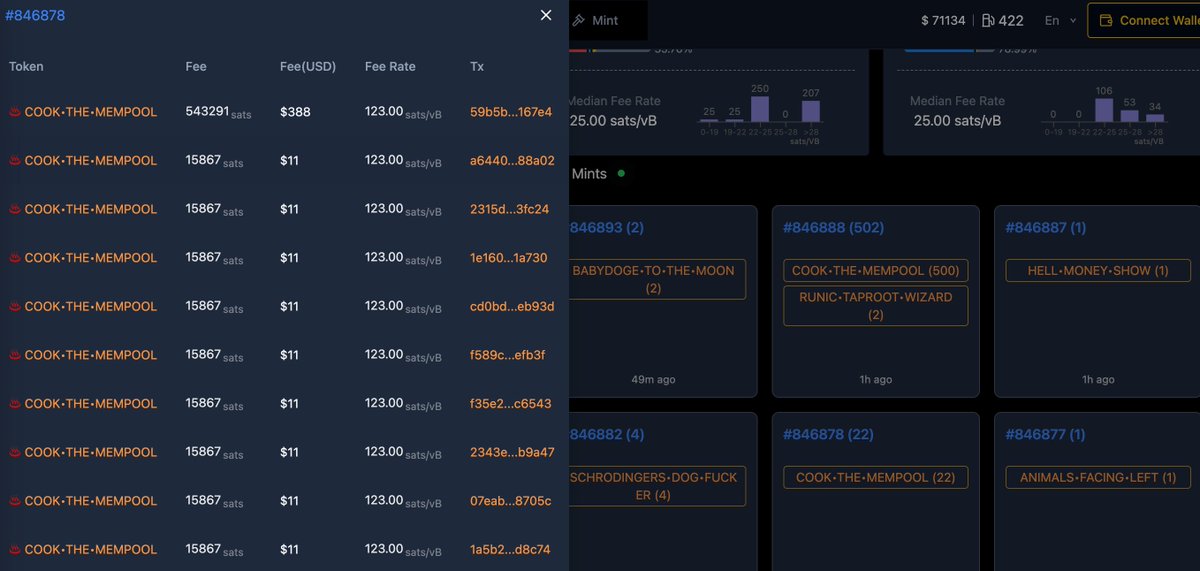Select ANIMALS•FACING•LEFT (1) tag

[x=1098, y=477]
